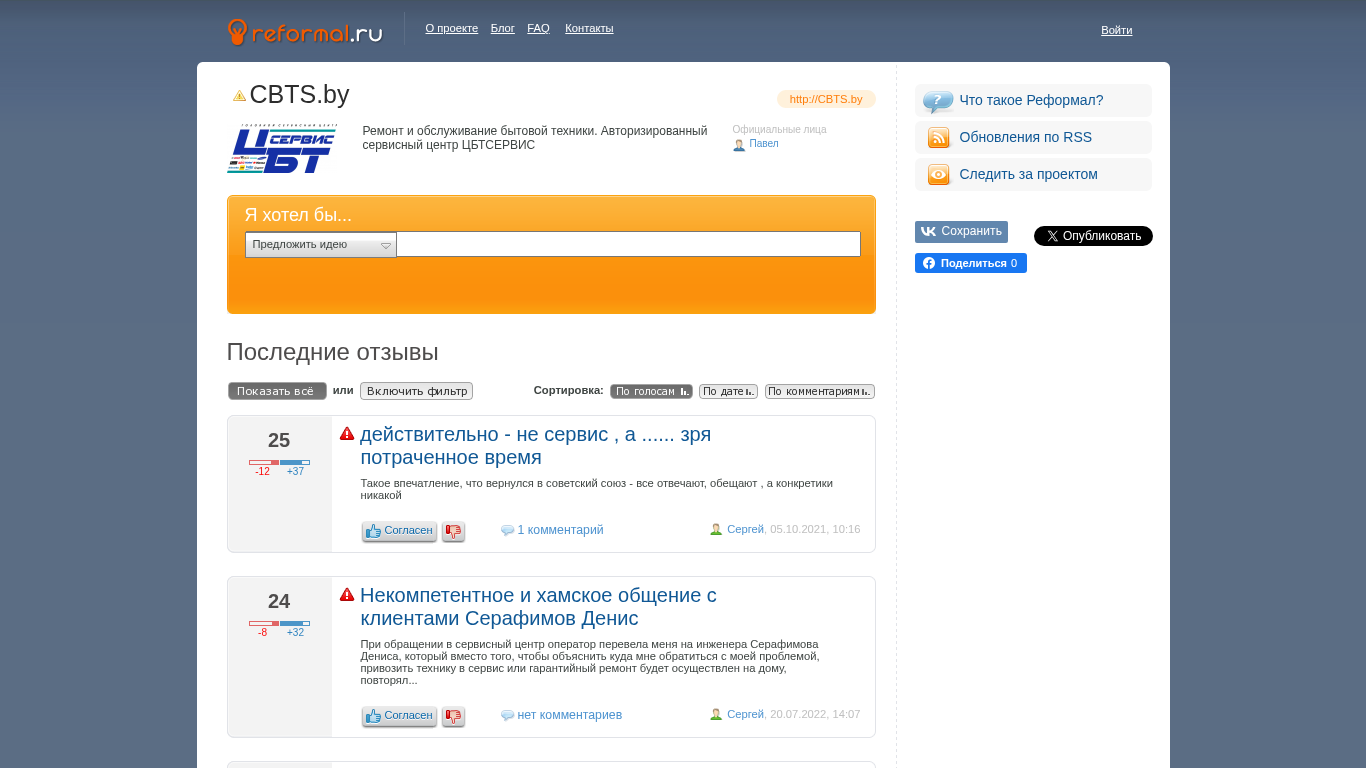Click the author avatar icon on the 05.10.2021 review
This screenshot has height=768, width=1366.
tap(716, 529)
